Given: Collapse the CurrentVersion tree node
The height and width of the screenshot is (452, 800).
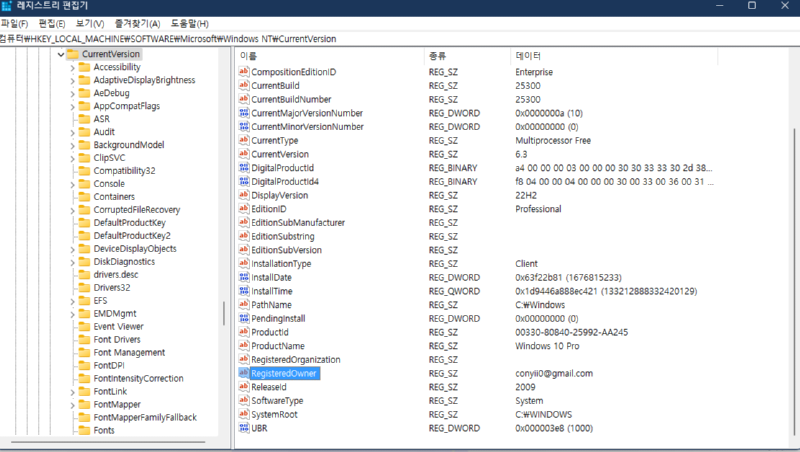Looking at the screenshot, I should click(x=59, y=54).
